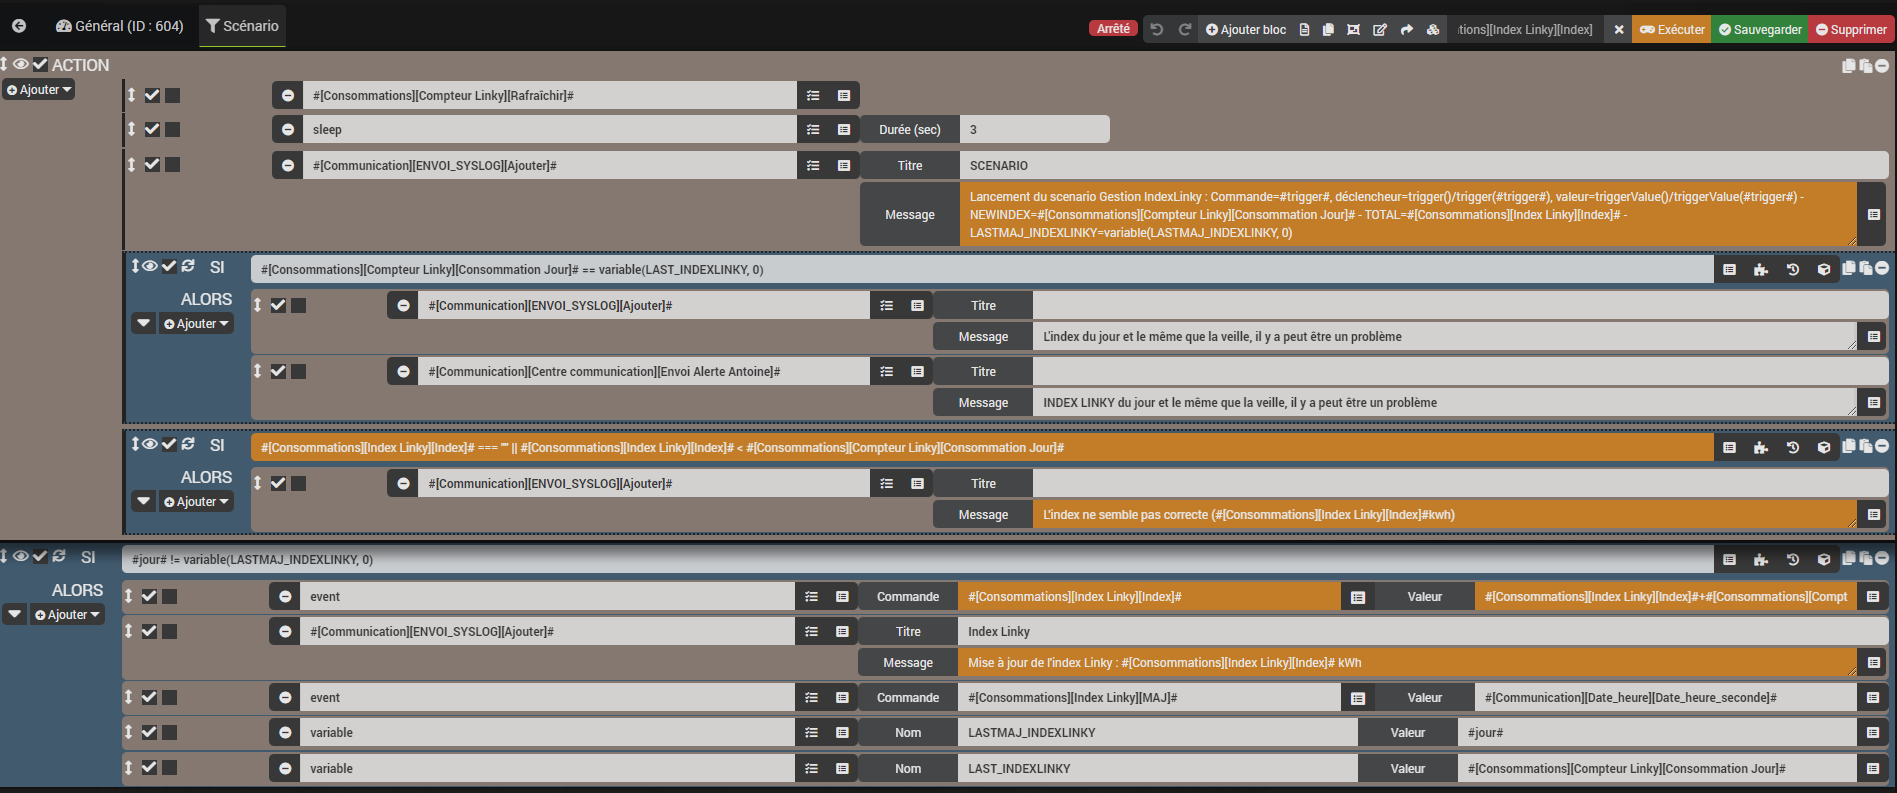Click refresh repeat icon on first SI block

point(188,266)
